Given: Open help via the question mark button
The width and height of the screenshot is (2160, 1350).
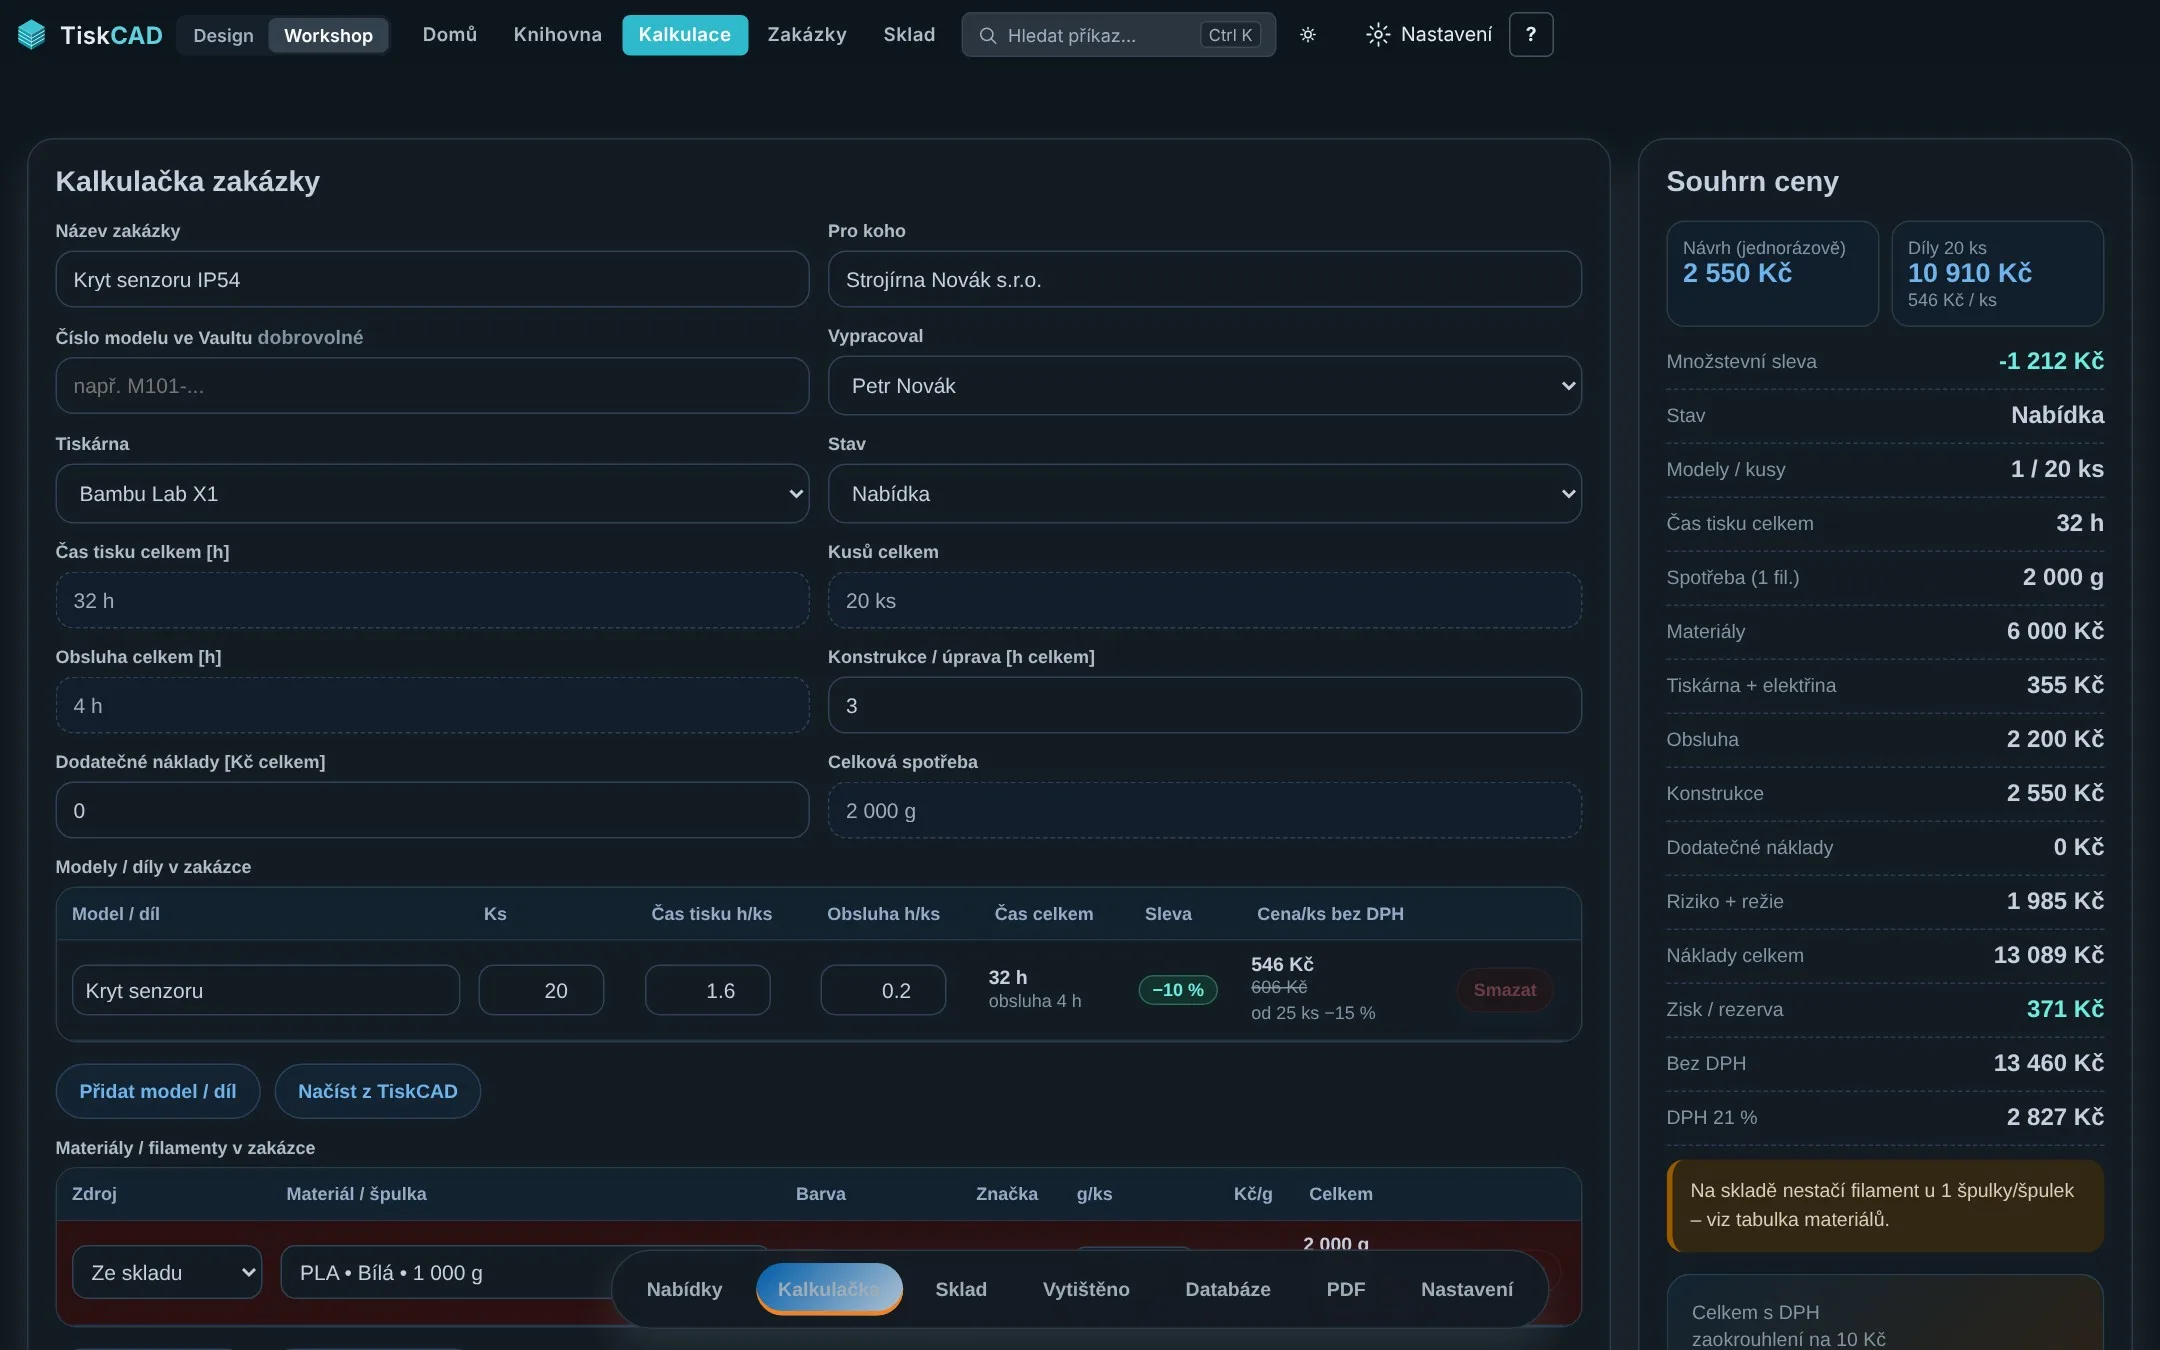Looking at the screenshot, I should coord(1530,35).
